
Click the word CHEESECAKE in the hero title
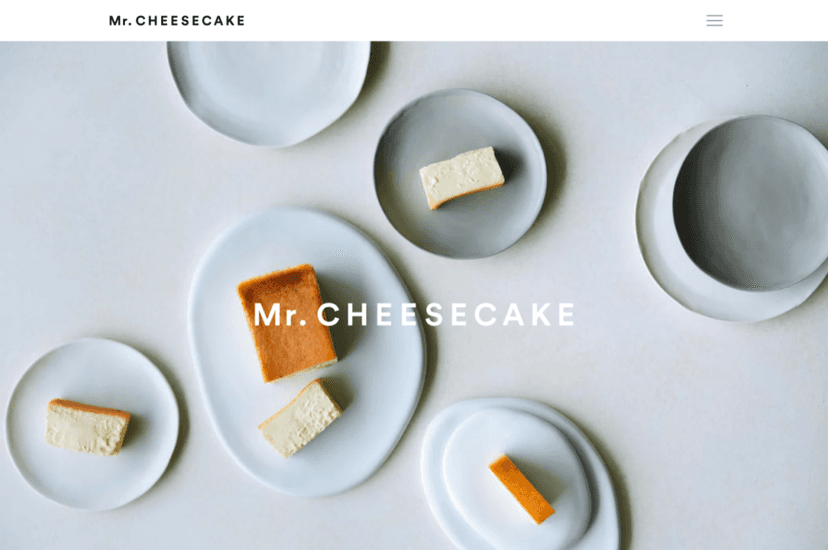[x=446, y=314]
